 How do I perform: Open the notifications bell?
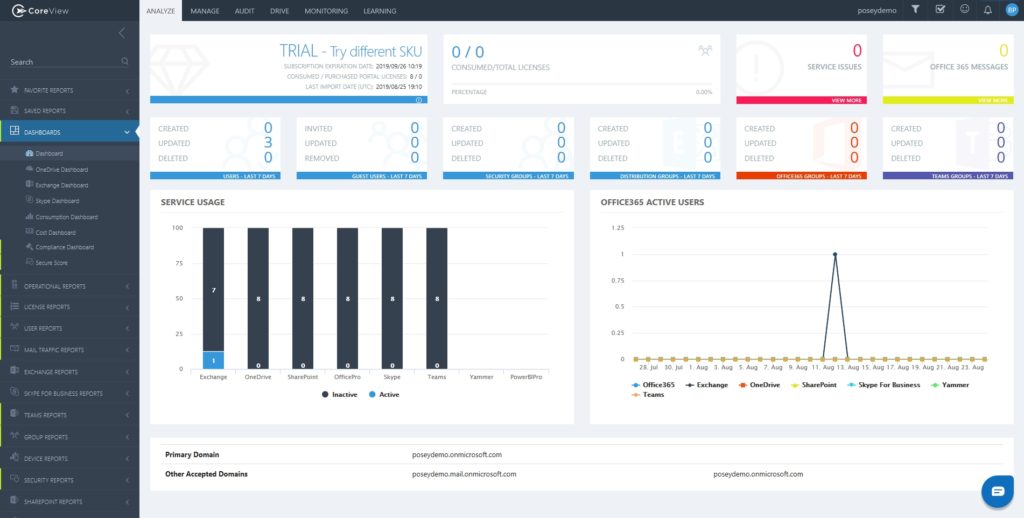click(988, 10)
